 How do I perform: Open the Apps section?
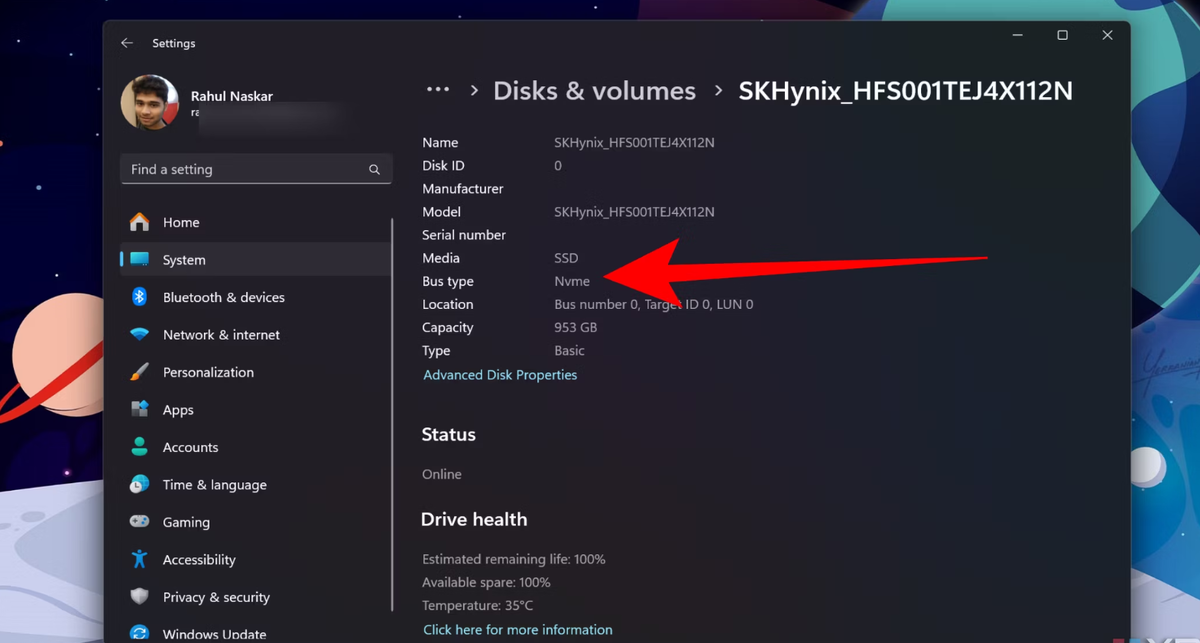[255, 410]
